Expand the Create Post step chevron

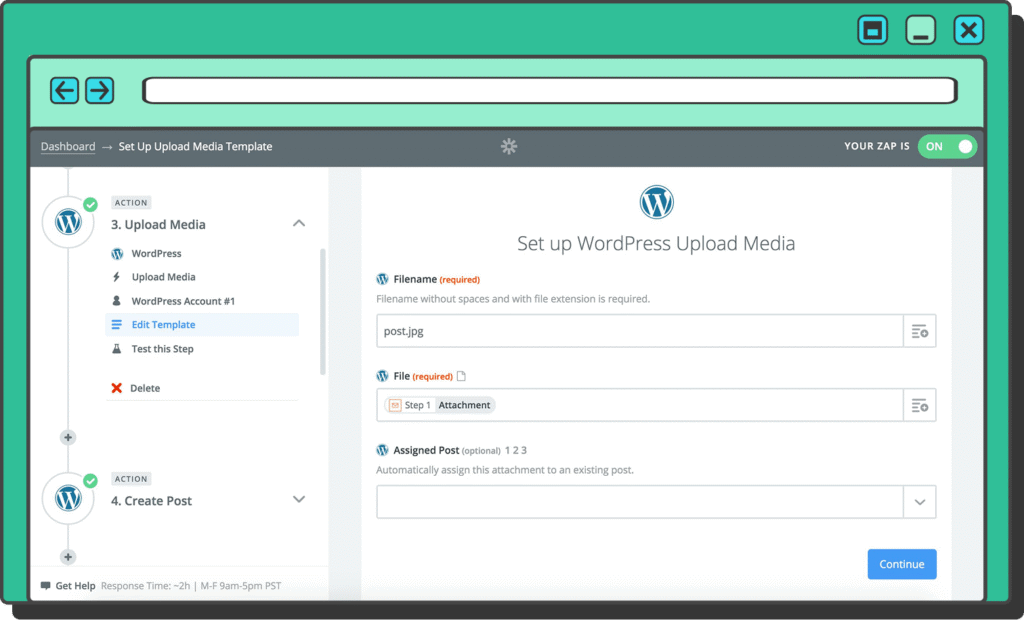[x=298, y=500]
